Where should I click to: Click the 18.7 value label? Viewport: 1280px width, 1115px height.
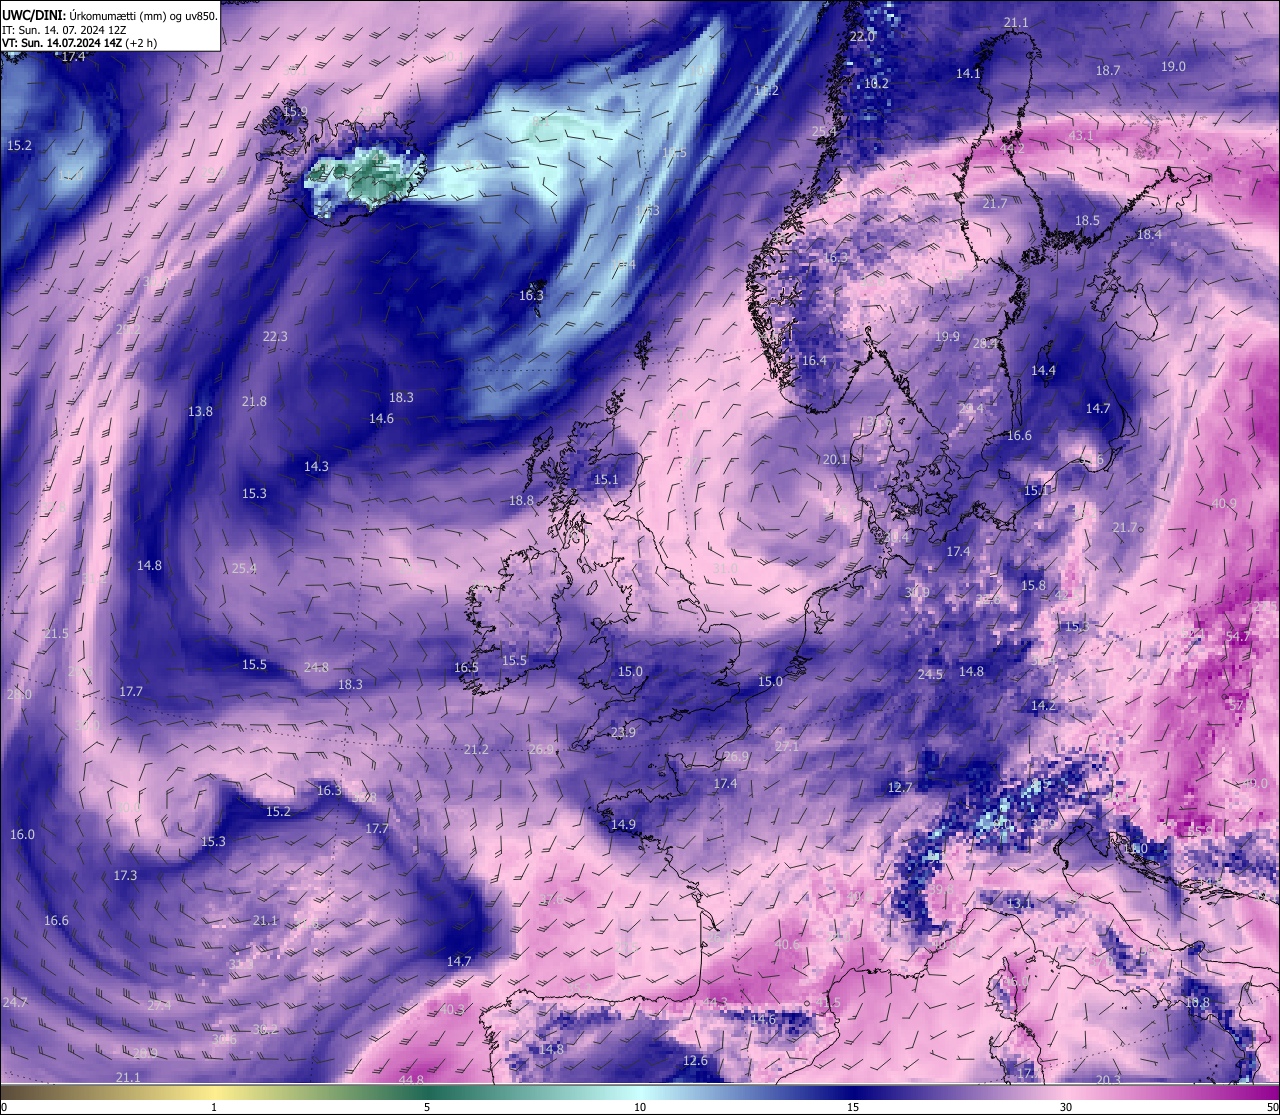[1108, 71]
